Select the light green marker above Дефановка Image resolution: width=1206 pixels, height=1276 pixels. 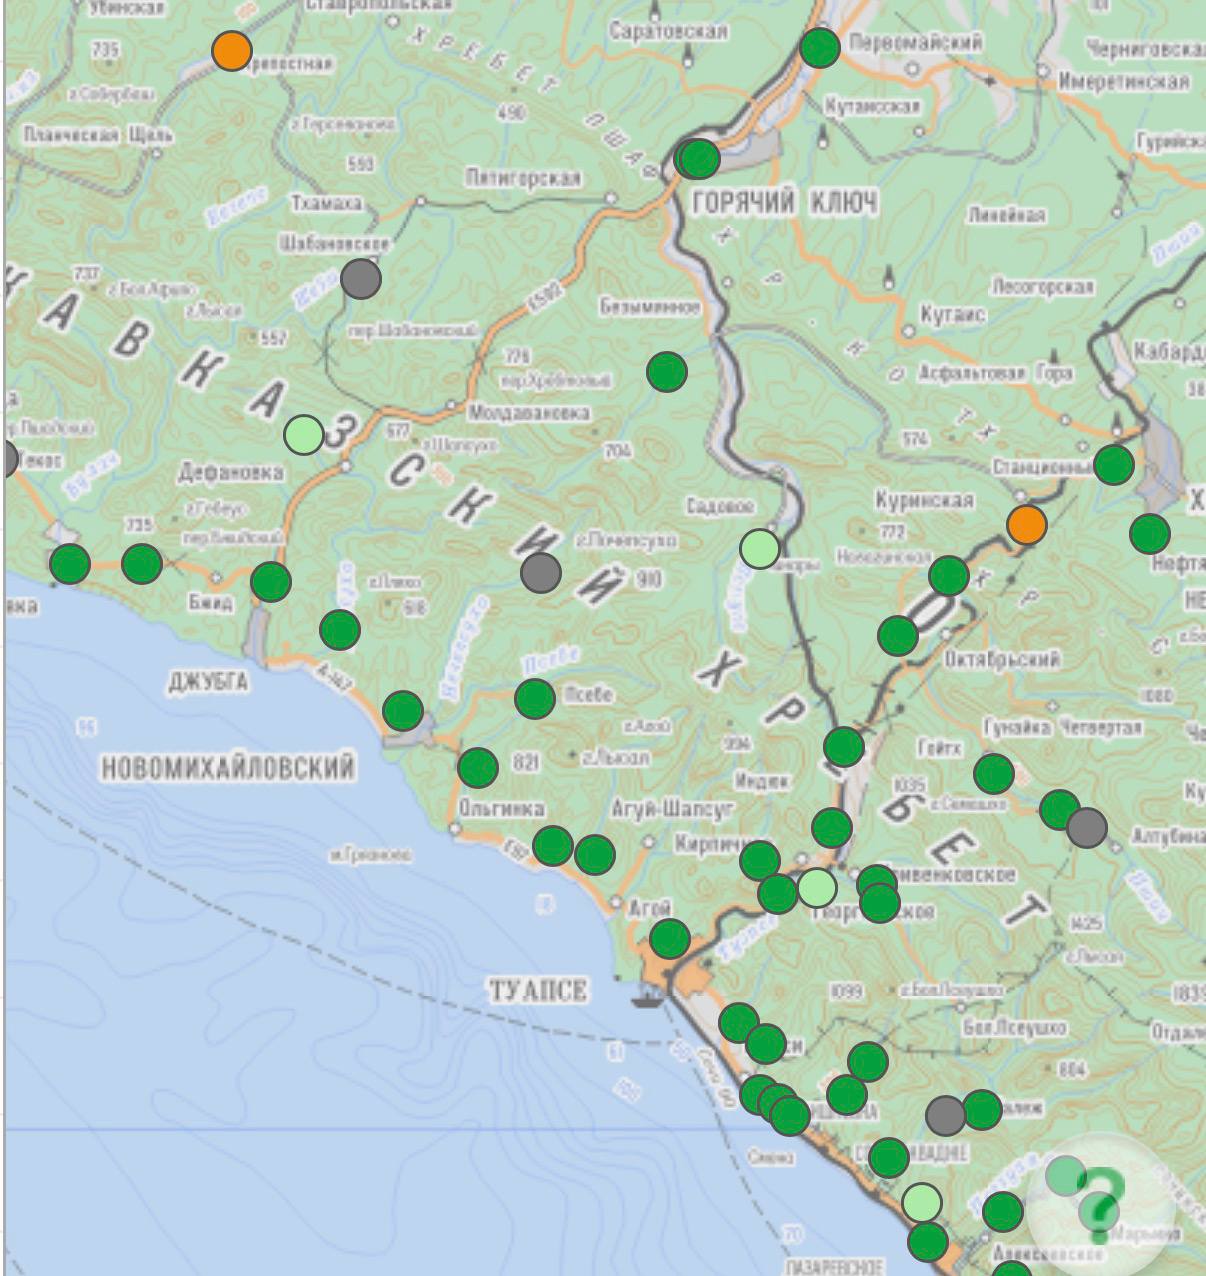pyautogui.click(x=304, y=435)
